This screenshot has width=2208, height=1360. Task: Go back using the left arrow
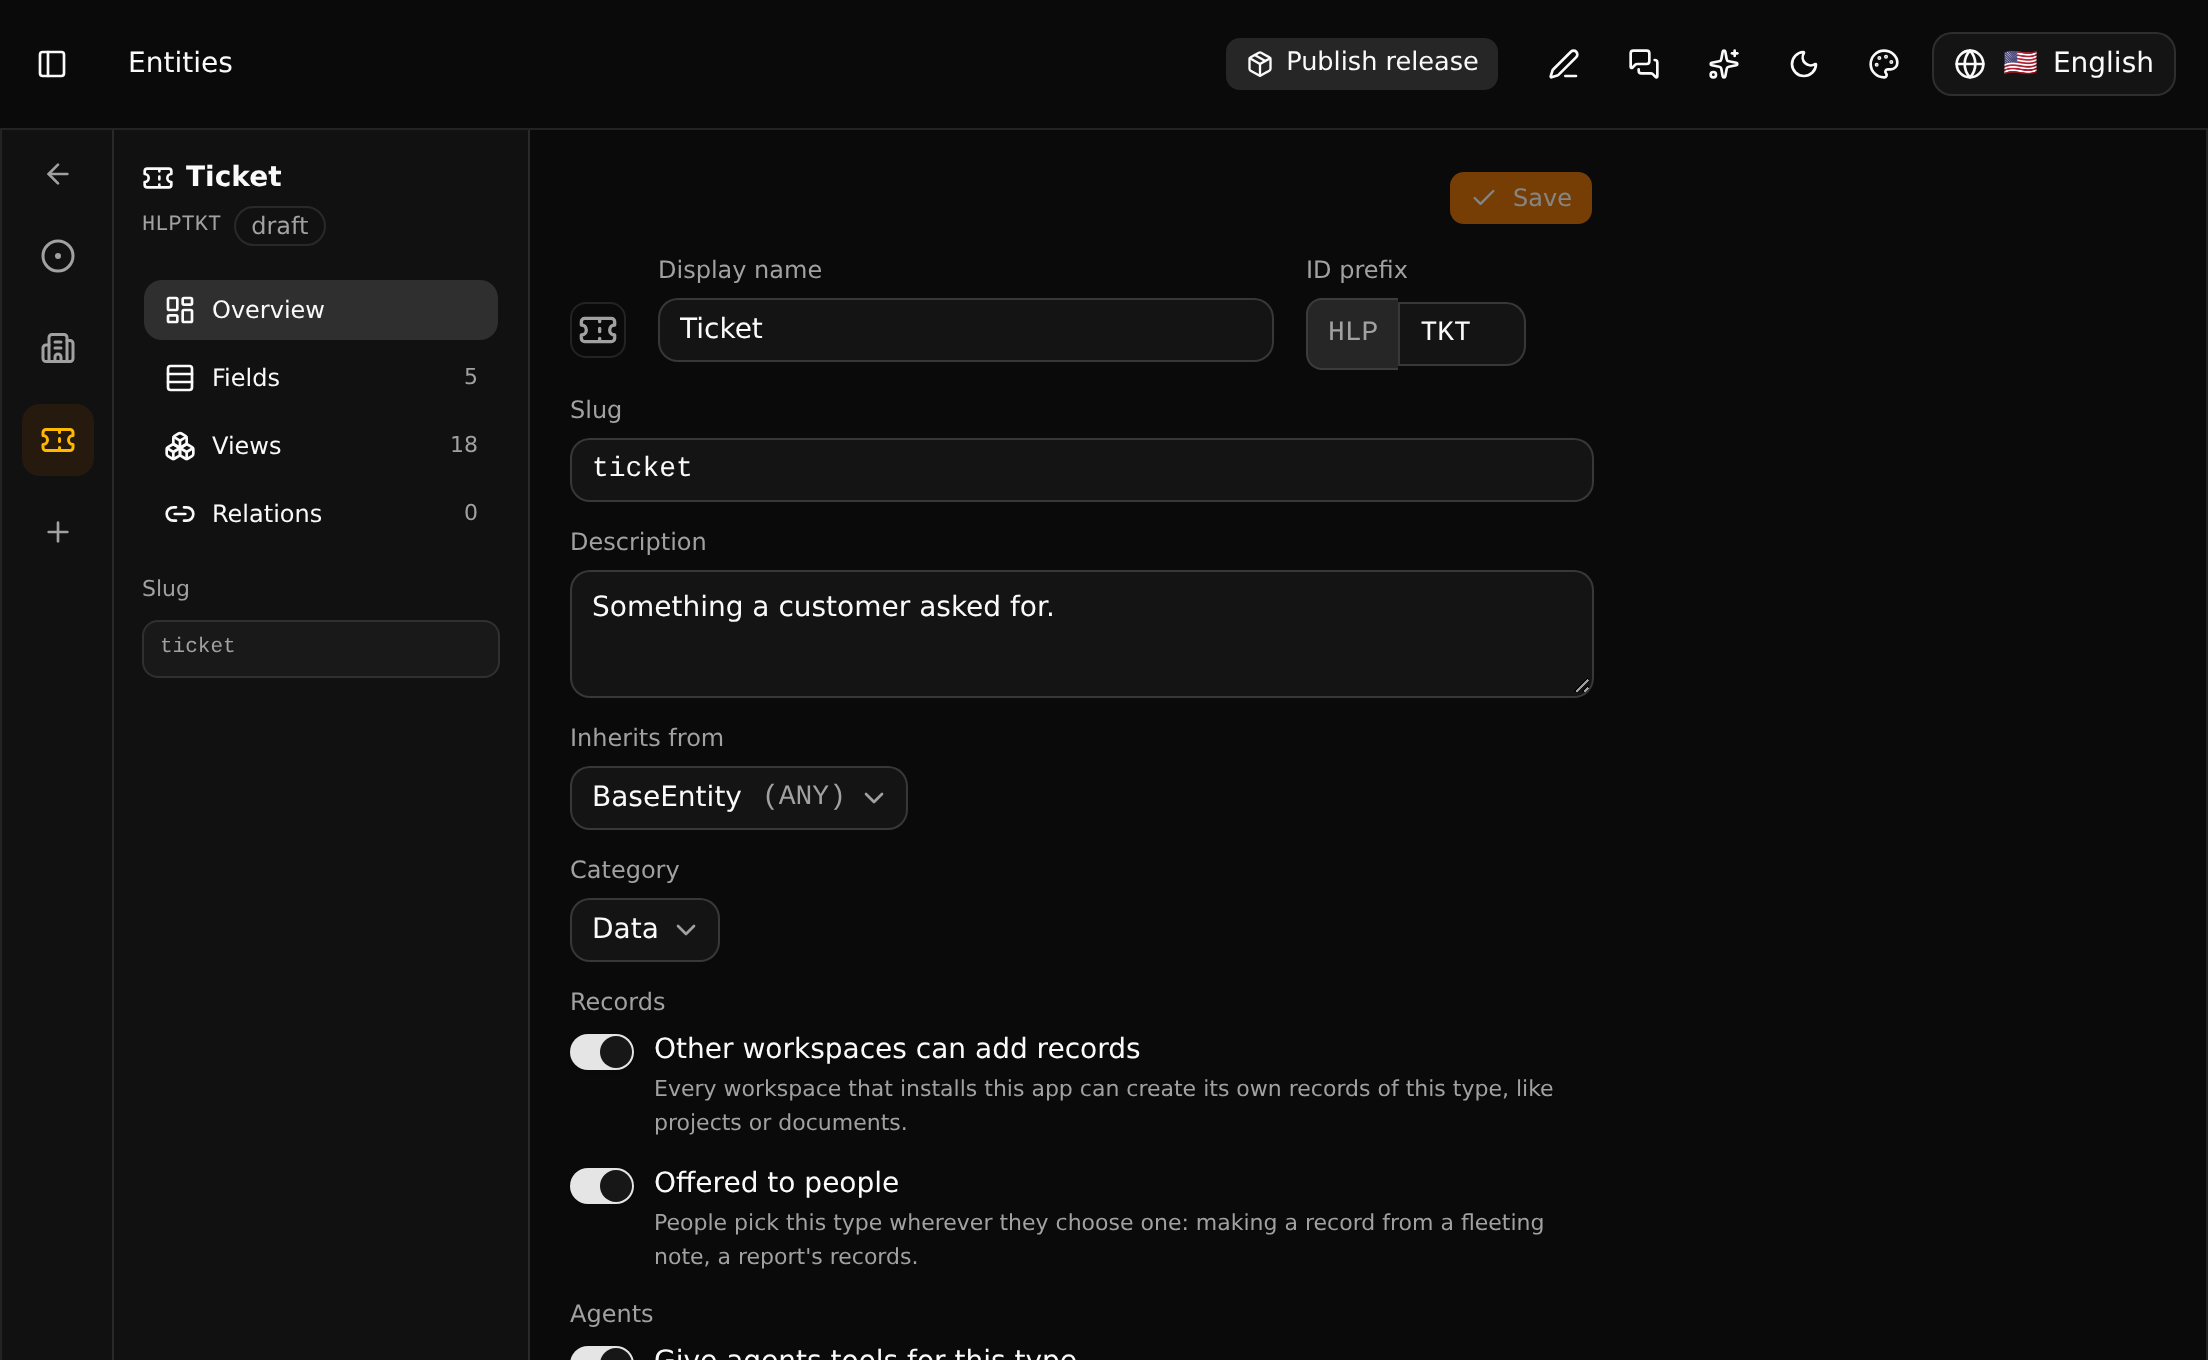[x=58, y=174]
